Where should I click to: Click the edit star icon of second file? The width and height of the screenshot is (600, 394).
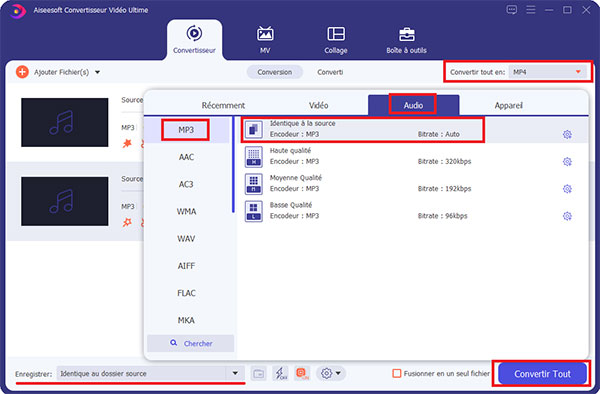coord(127,222)
